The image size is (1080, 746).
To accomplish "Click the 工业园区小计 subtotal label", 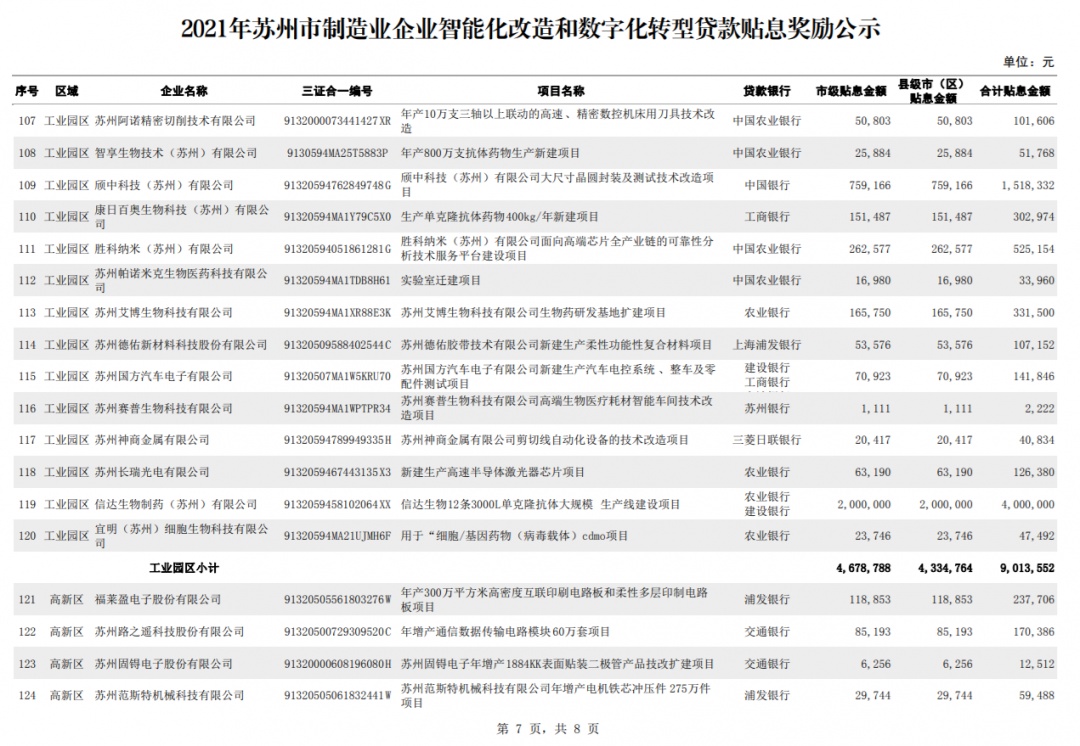I will 184,568.
